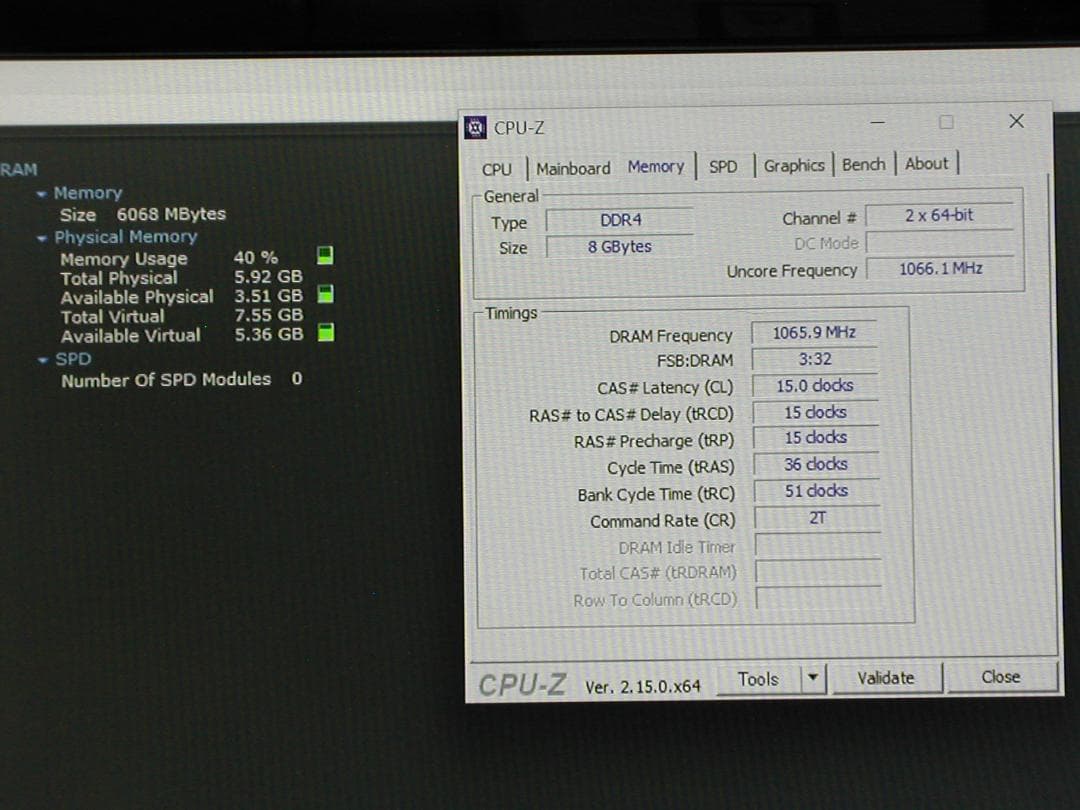The height and width of the screenshot is (810, 1080).
Task: Click the CPU-Z icon in the title bar
Action: pos(474,127)
